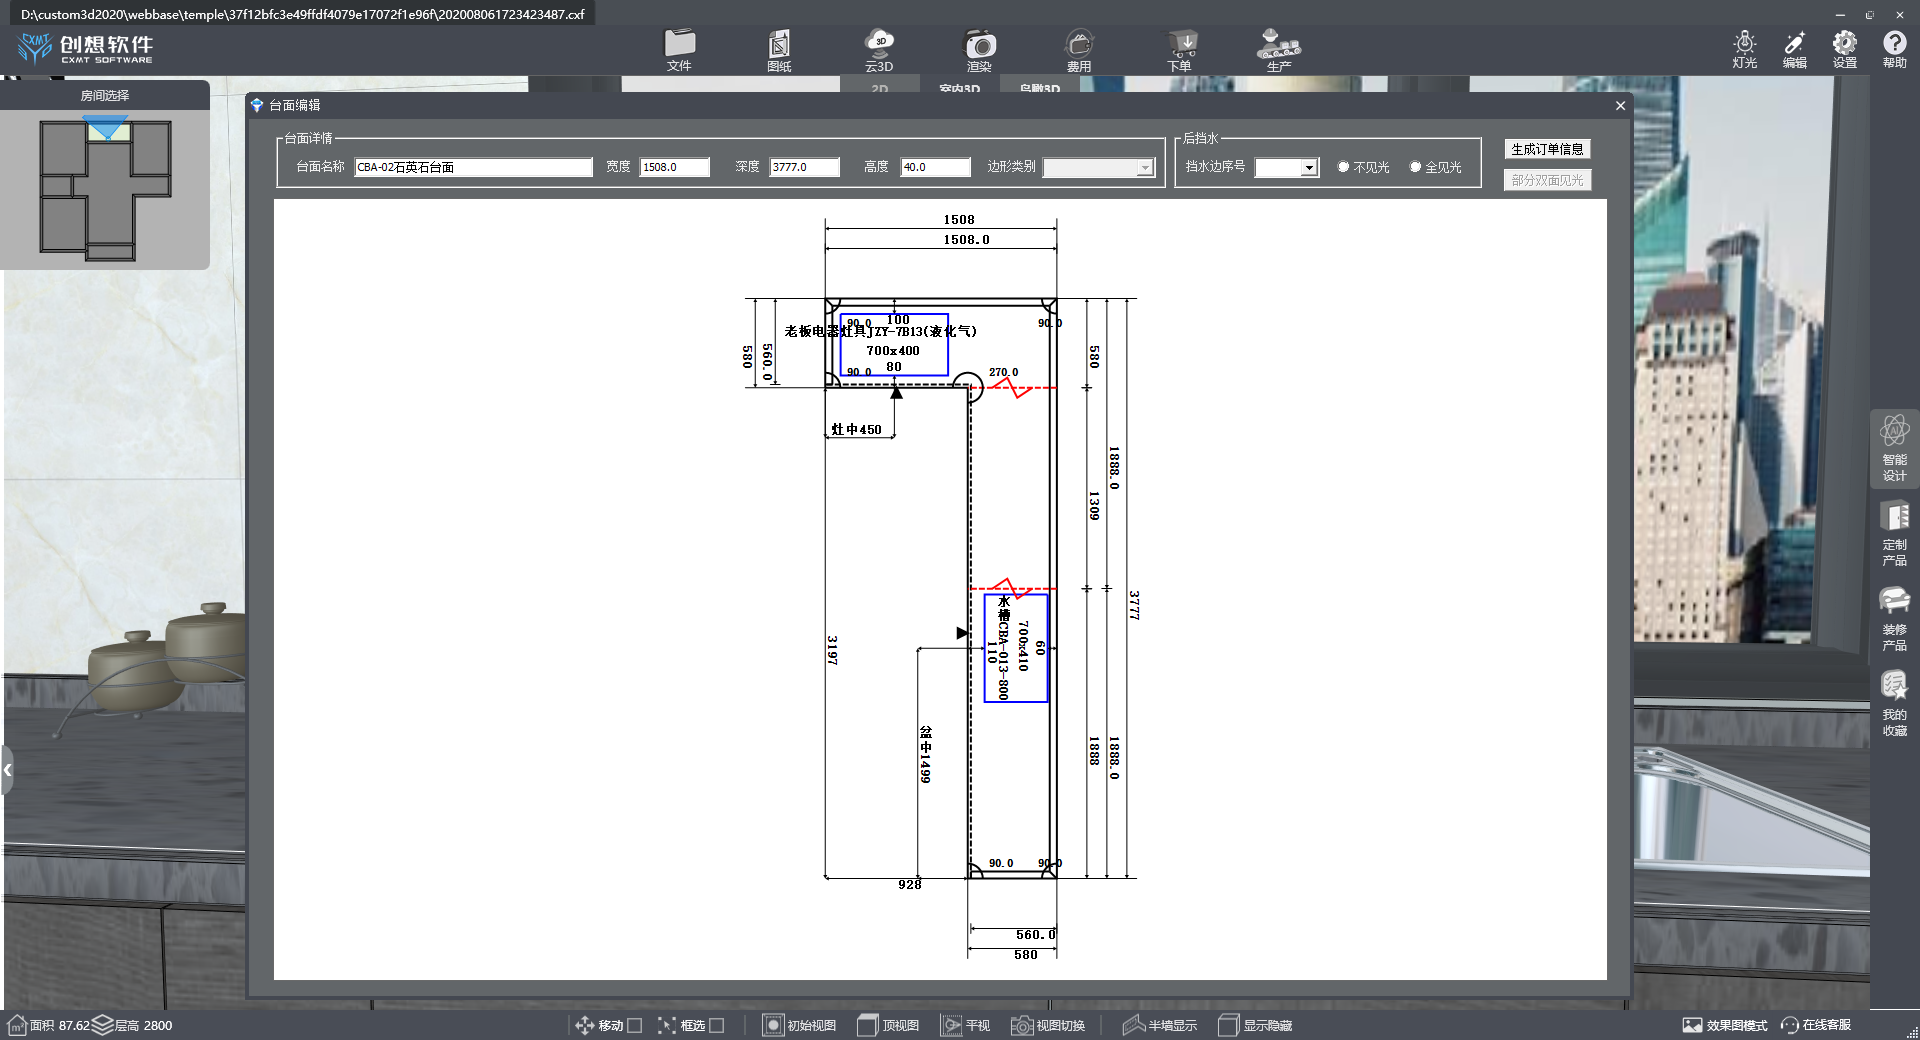Image resolution: width=1920 pixels, height=1040 pixels.
Task: Select the blue 700x410 sink cutout rectangle
Action: [1016, 648]
